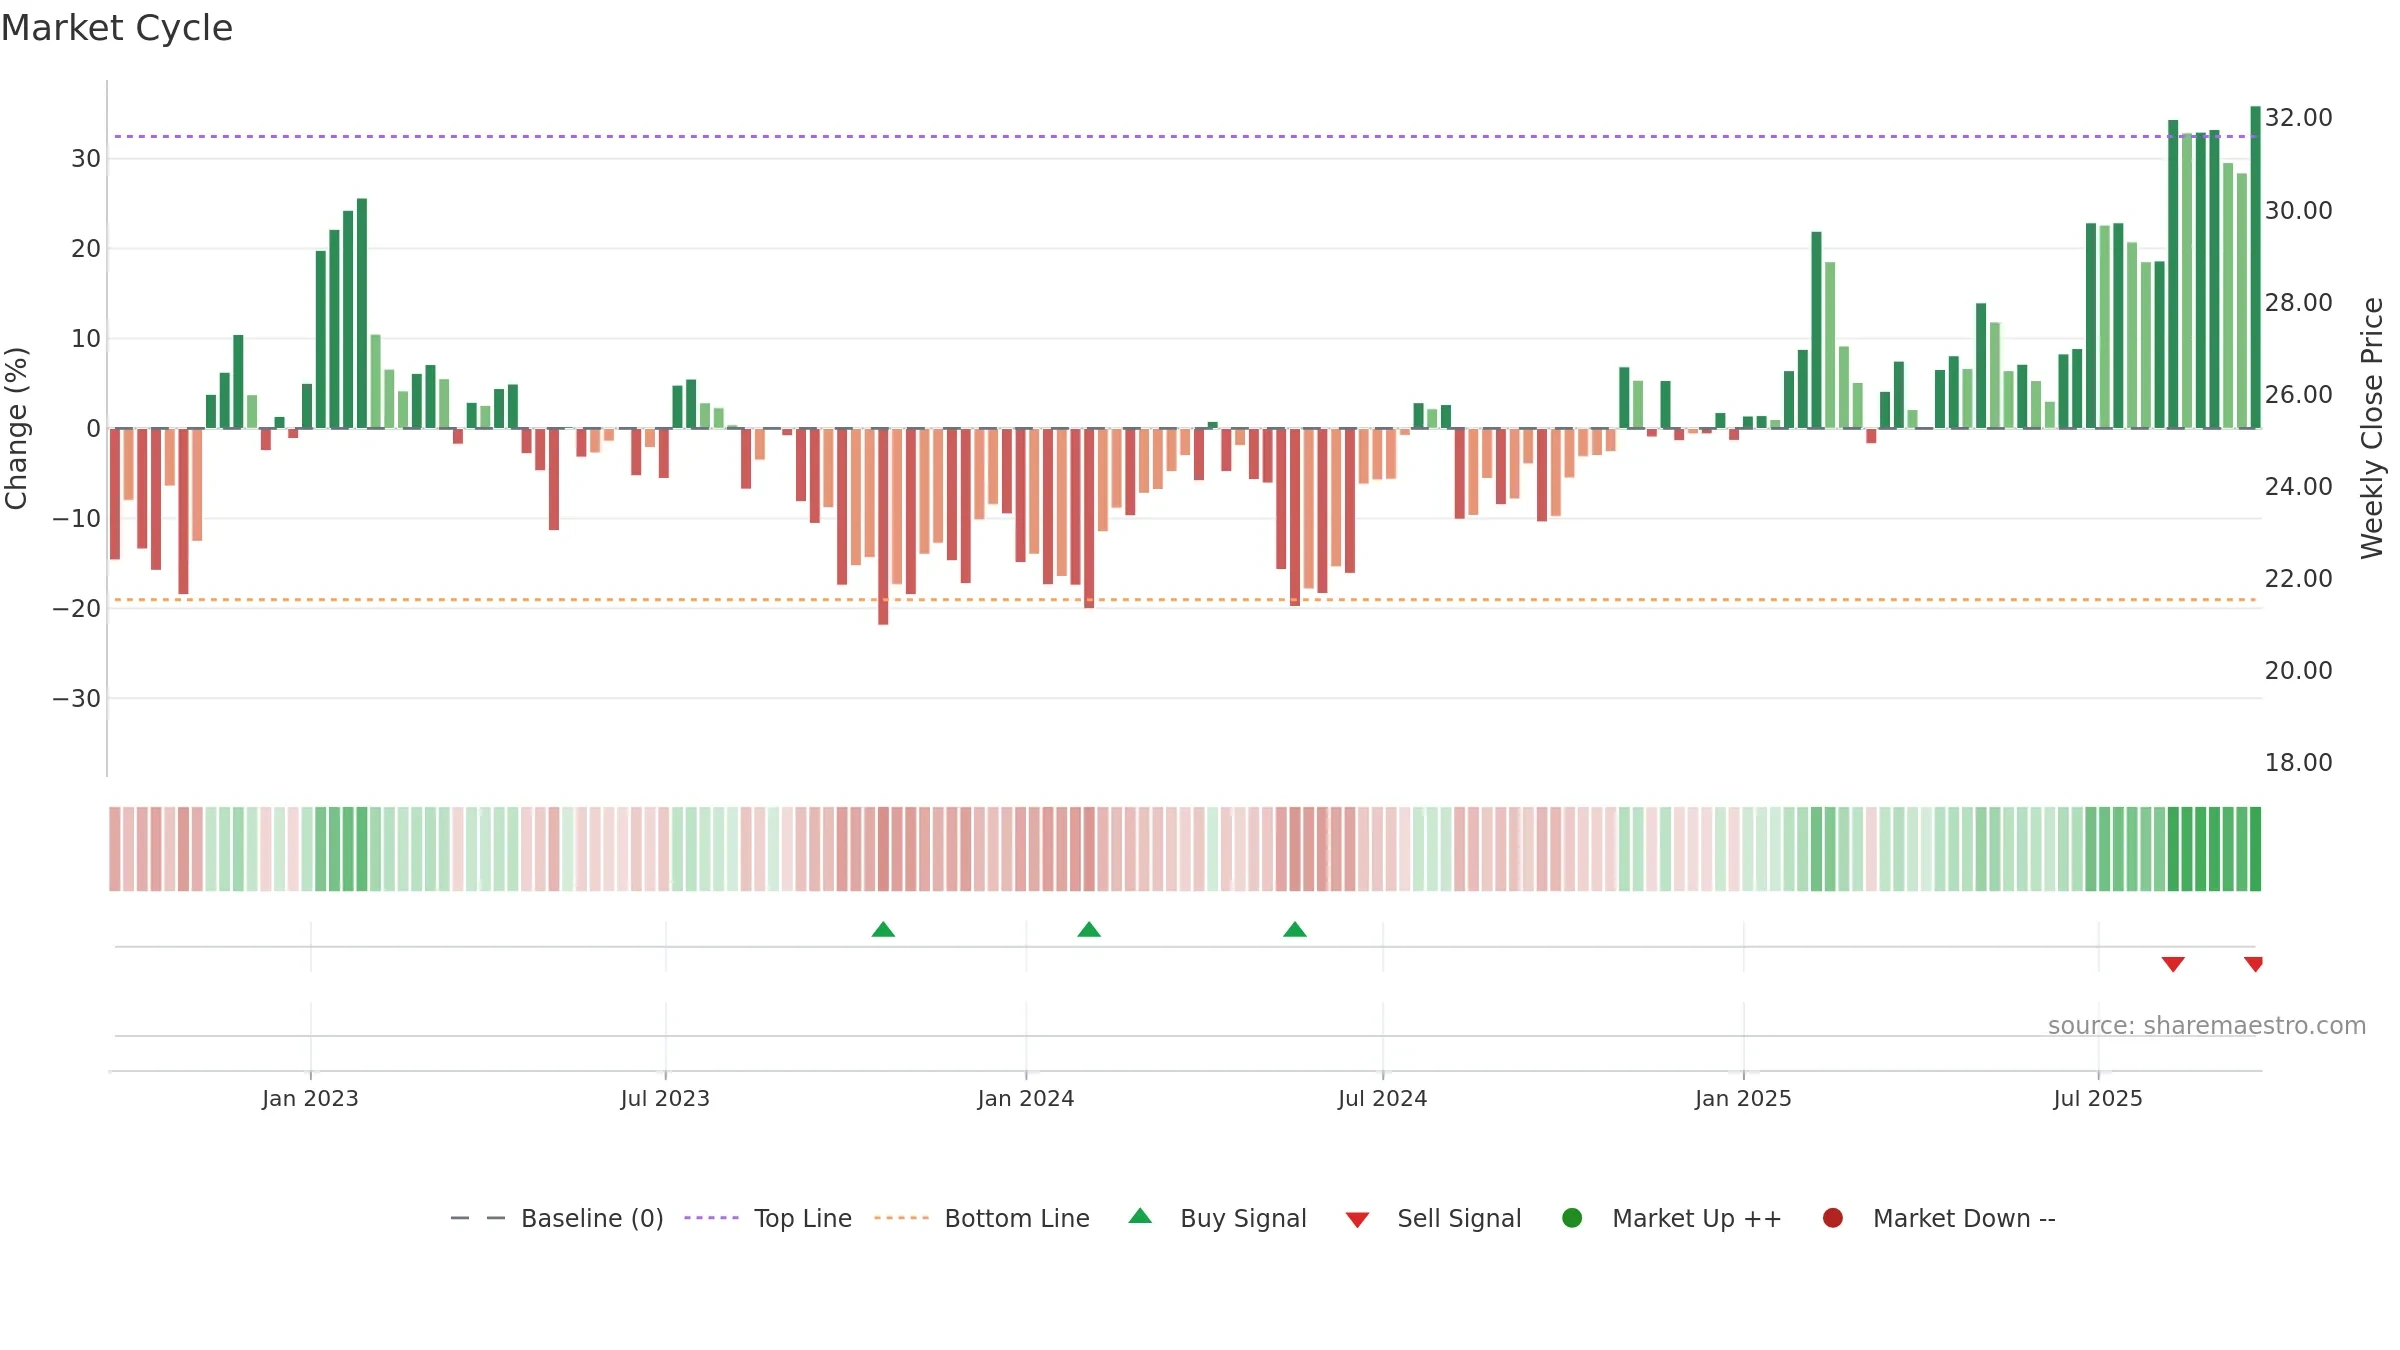Click the Weekly Close Price axis title
This screenshot has width=2400, height=1350.
point(2372,428)
